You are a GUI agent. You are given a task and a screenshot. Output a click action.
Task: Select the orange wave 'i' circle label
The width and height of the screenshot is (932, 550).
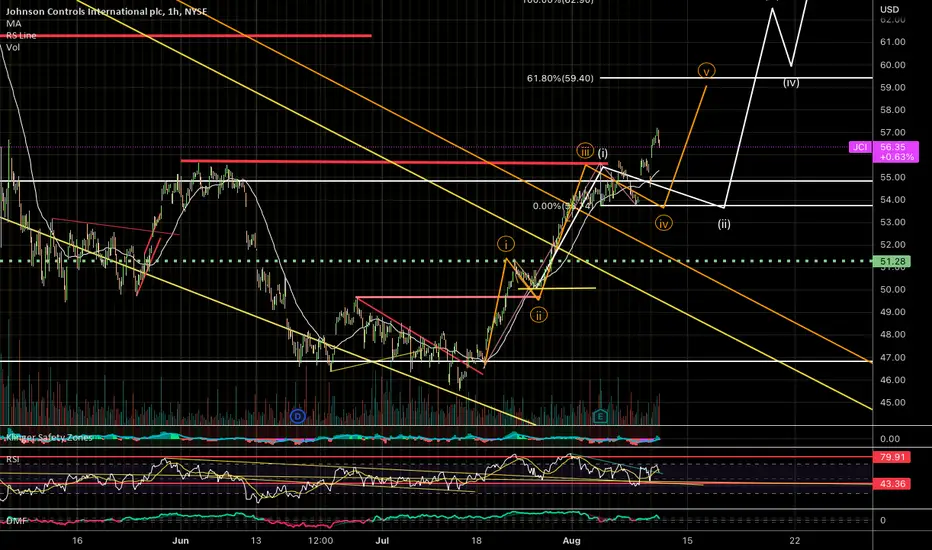506,244
